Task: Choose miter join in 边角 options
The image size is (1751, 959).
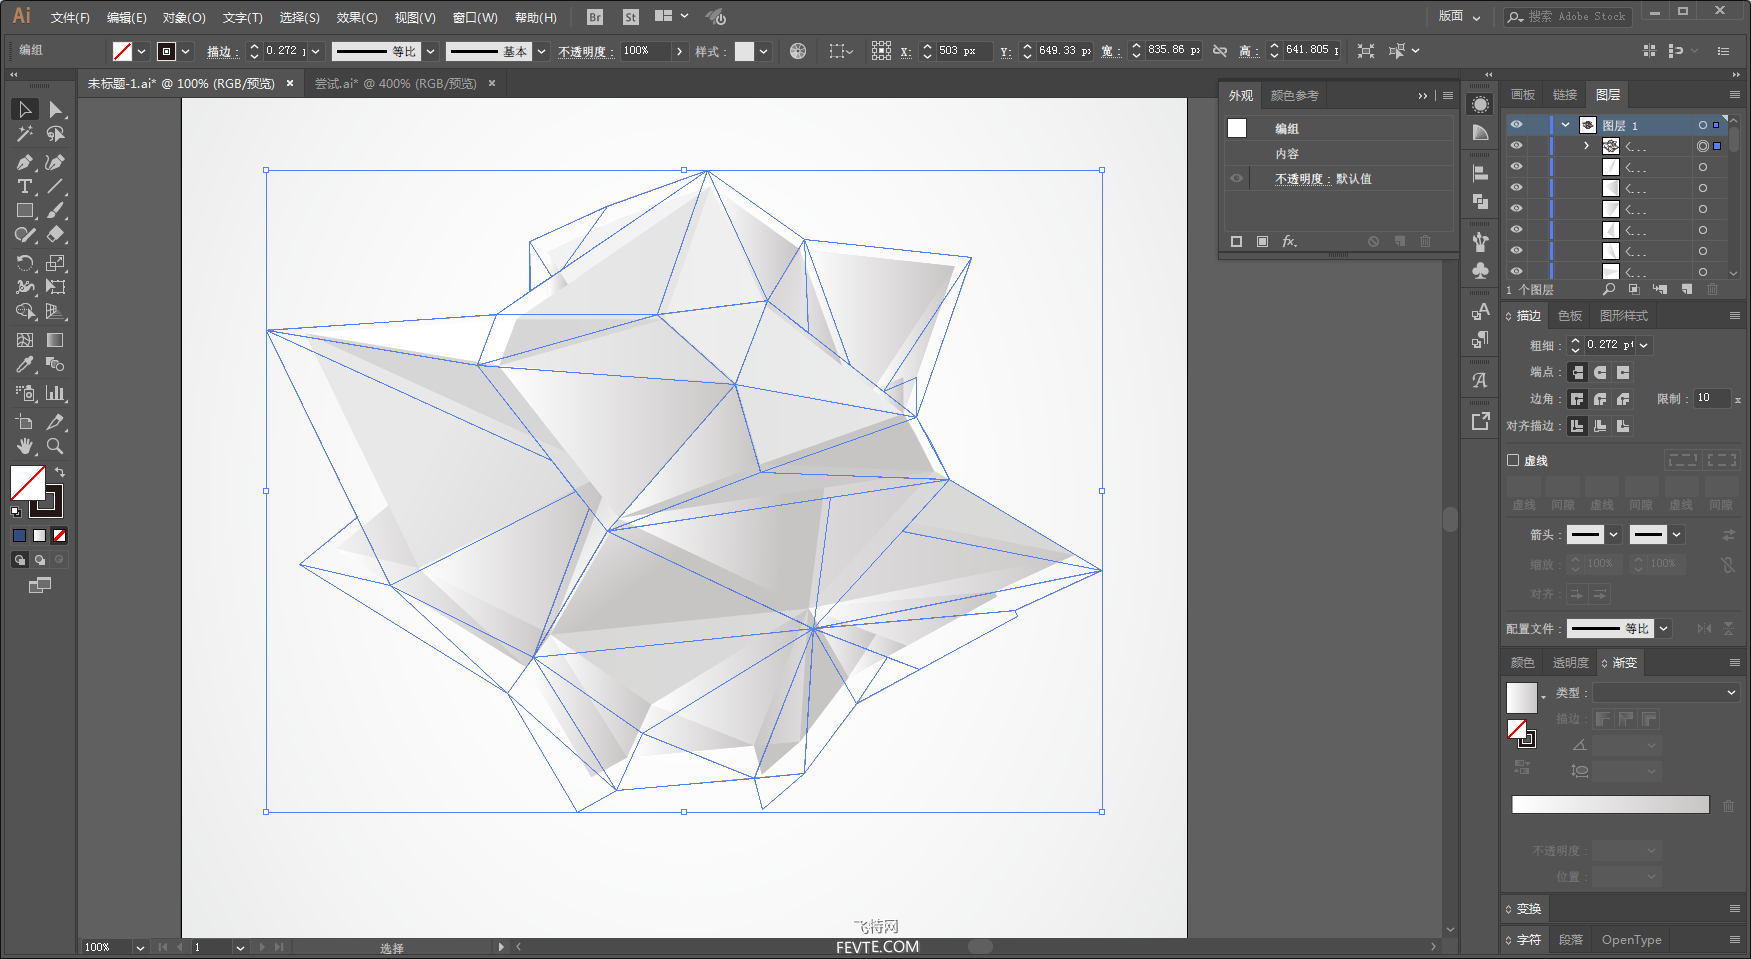Action: 1577,399
